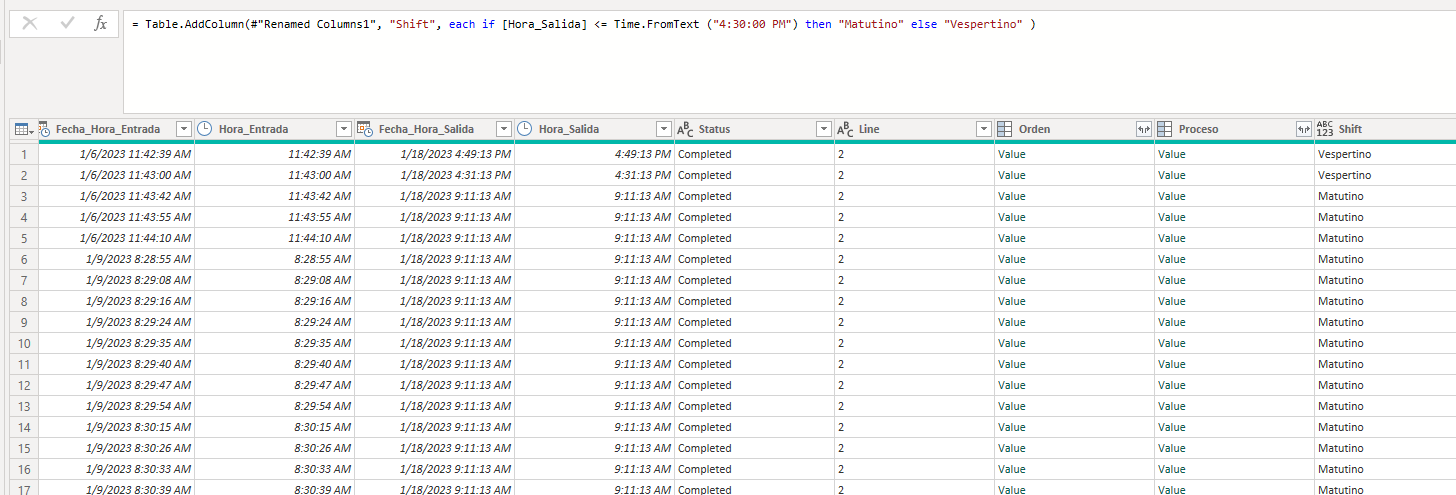Click cell 1/9/2023 8:28:55 AM
Screen dimensions: 1456x495
click(116, 259)
